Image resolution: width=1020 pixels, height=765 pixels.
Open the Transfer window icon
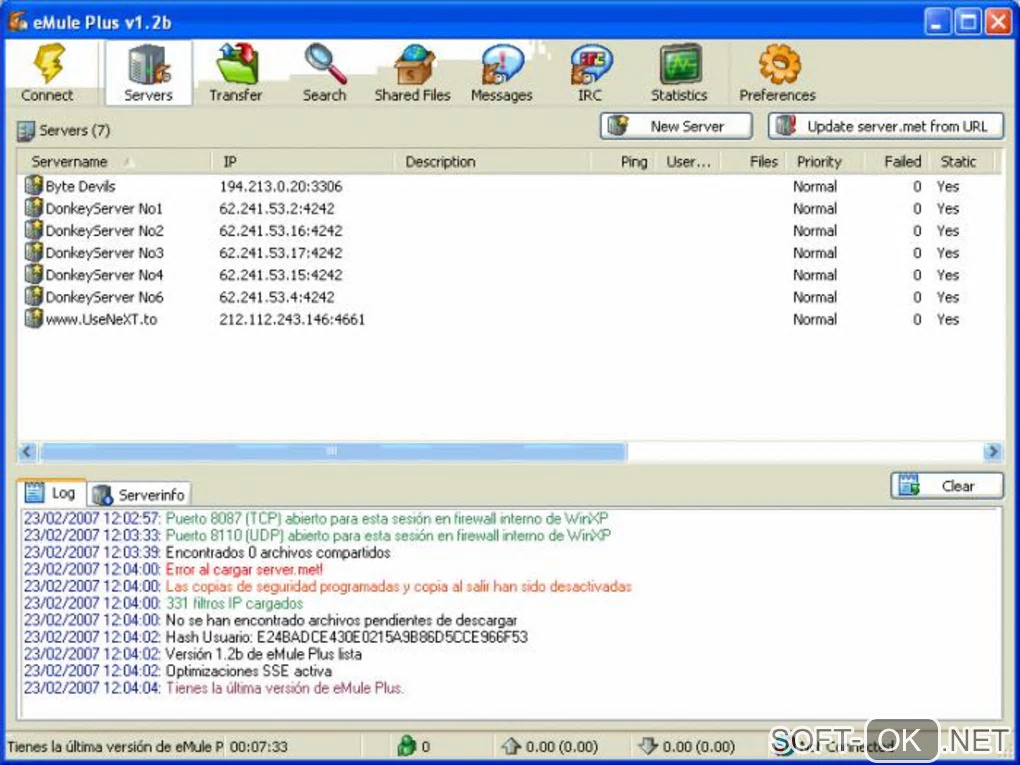pyautogui.click(x=237, y=64)
